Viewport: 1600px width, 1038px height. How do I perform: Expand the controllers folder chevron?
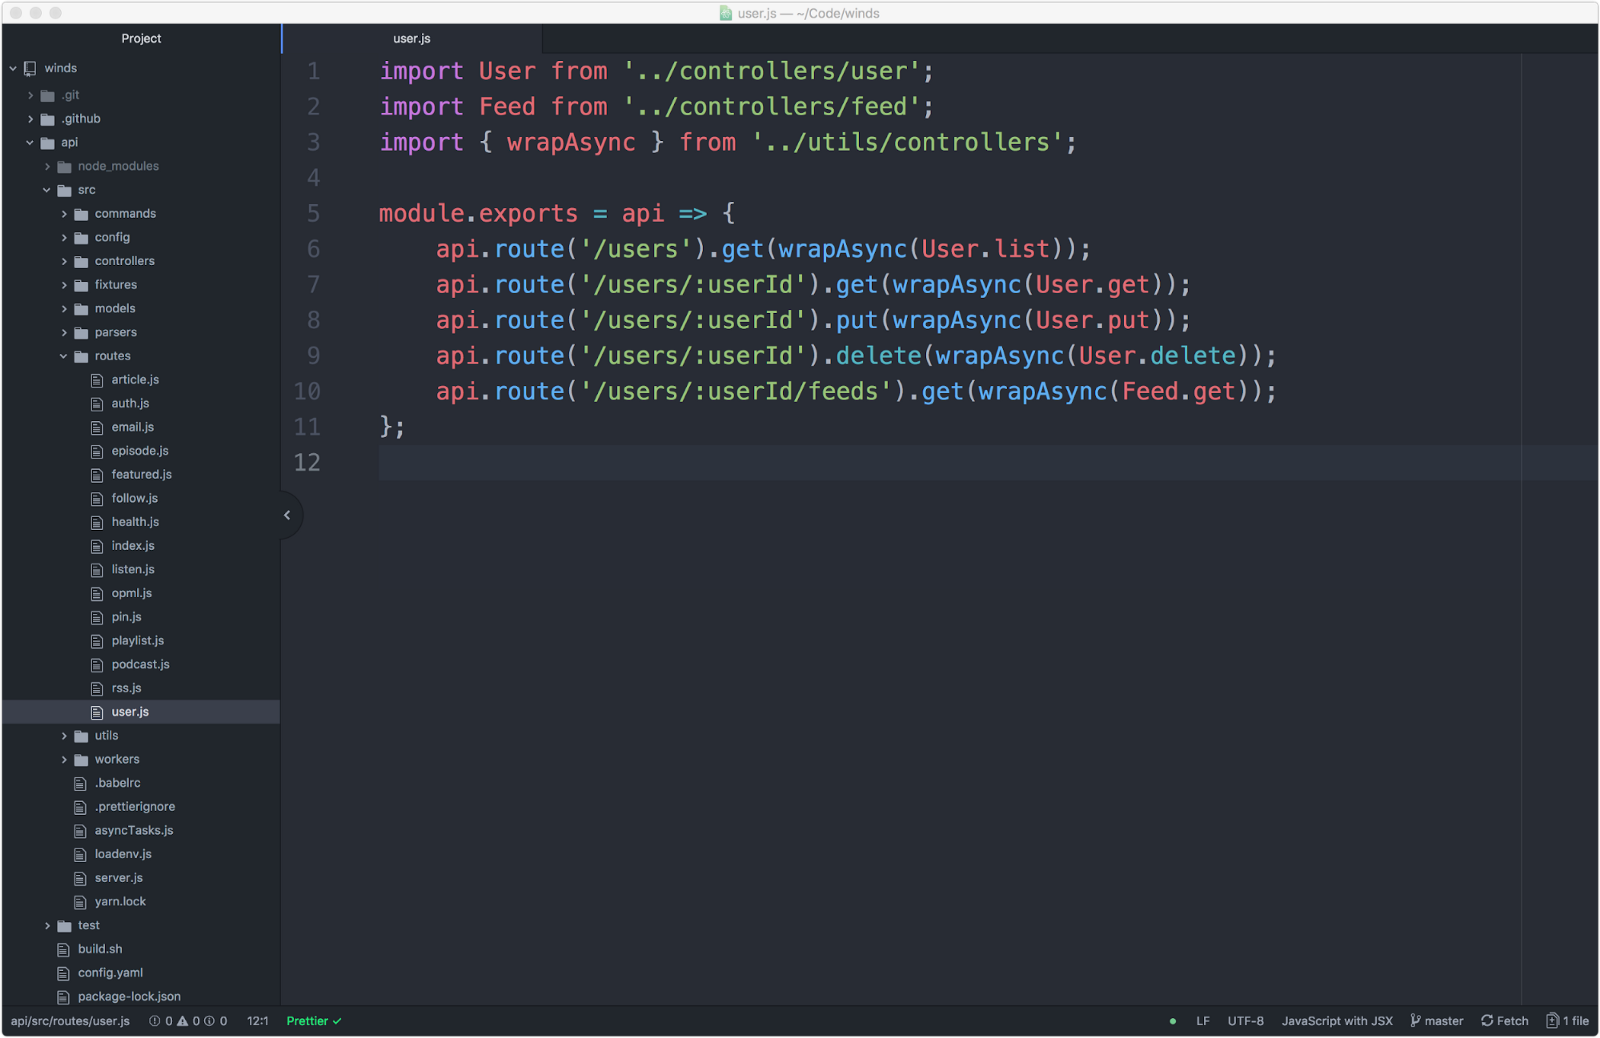coord(64,261)
